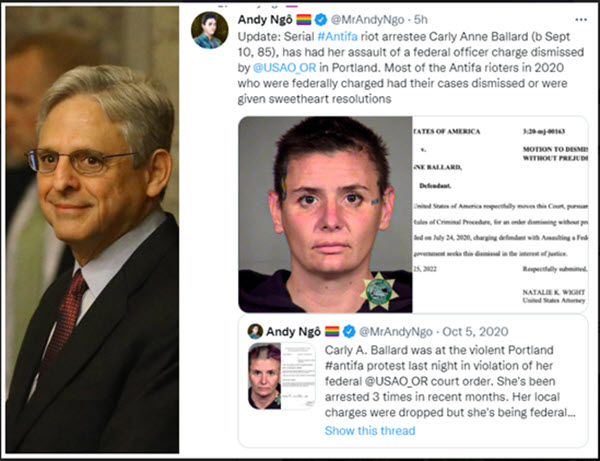Click verified badge in the quoted tweet

tap(349, 331)
